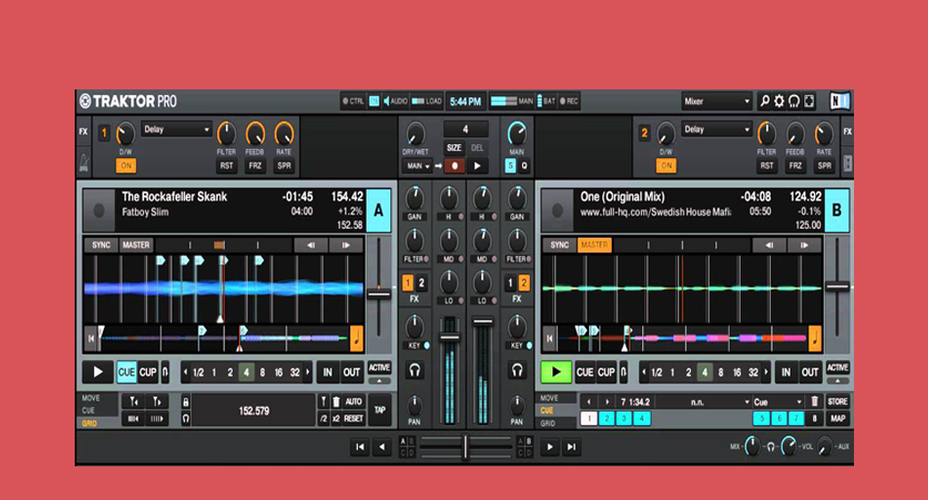Set Deck A as MASTER
The height and width of the screenshot is (500, 928).
(x=136, y=245)
